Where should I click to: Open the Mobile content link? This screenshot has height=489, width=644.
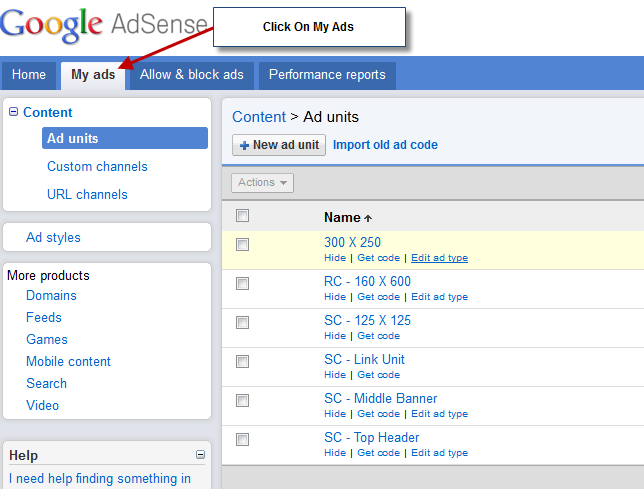pyautogui.click(x=69, y=361)
